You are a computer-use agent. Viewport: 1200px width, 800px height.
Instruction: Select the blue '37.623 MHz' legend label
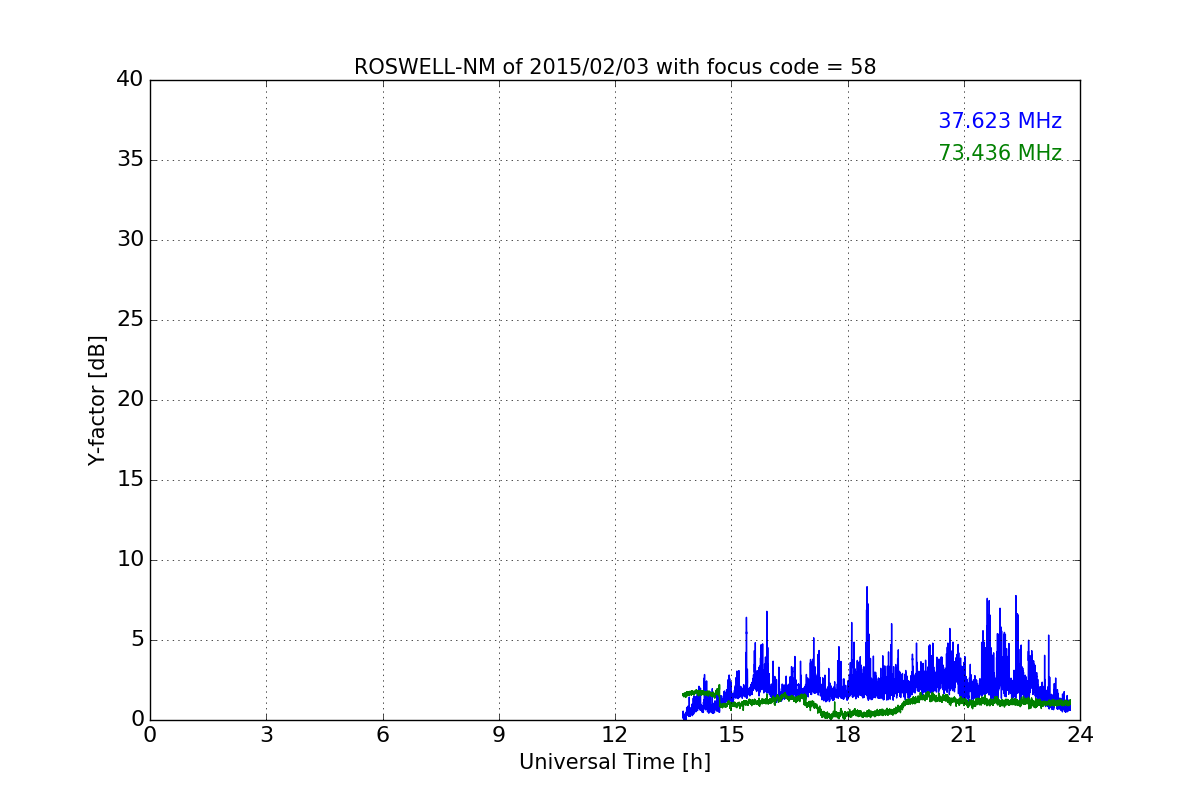(x=1000, y=121)
